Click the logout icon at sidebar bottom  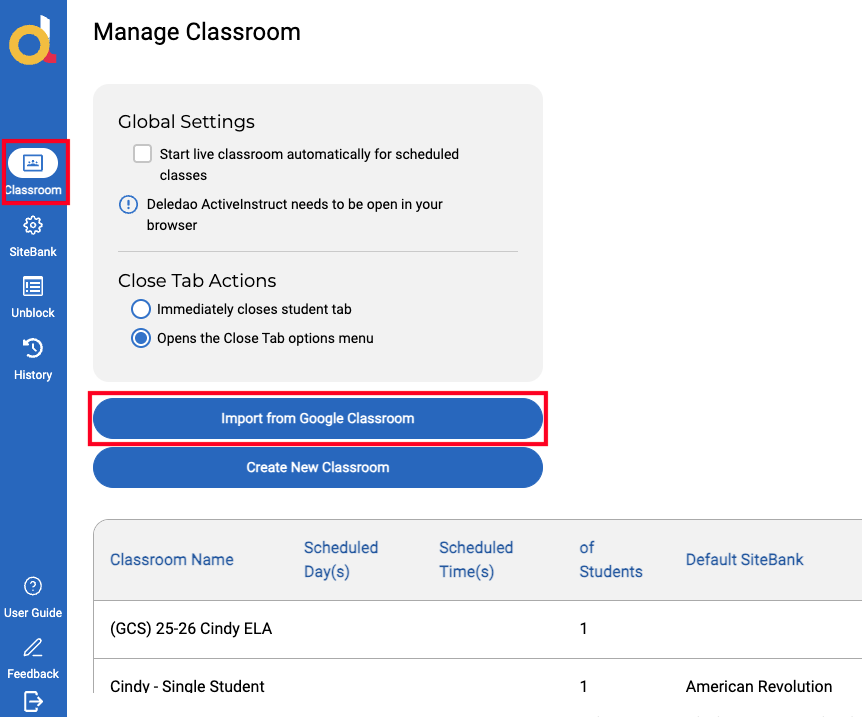(x=33, y=702)
